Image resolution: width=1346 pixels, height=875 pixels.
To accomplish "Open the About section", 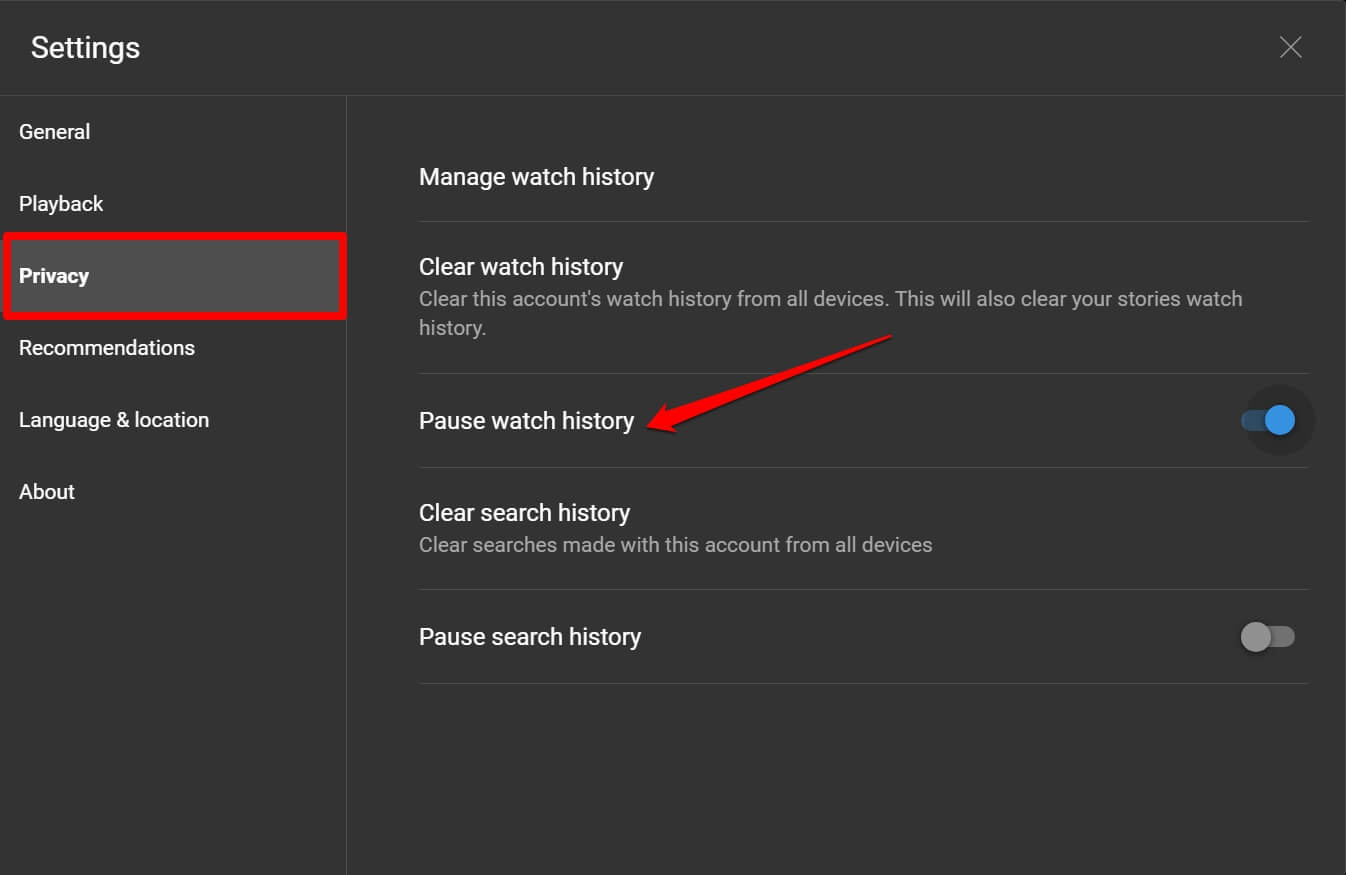I will click(x=46, y=491).
